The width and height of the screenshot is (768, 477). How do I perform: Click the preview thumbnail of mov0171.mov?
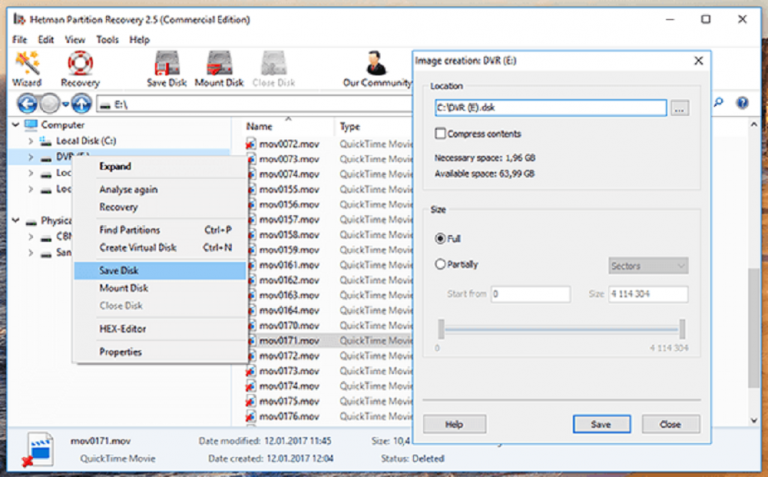(x=38, y=450)
